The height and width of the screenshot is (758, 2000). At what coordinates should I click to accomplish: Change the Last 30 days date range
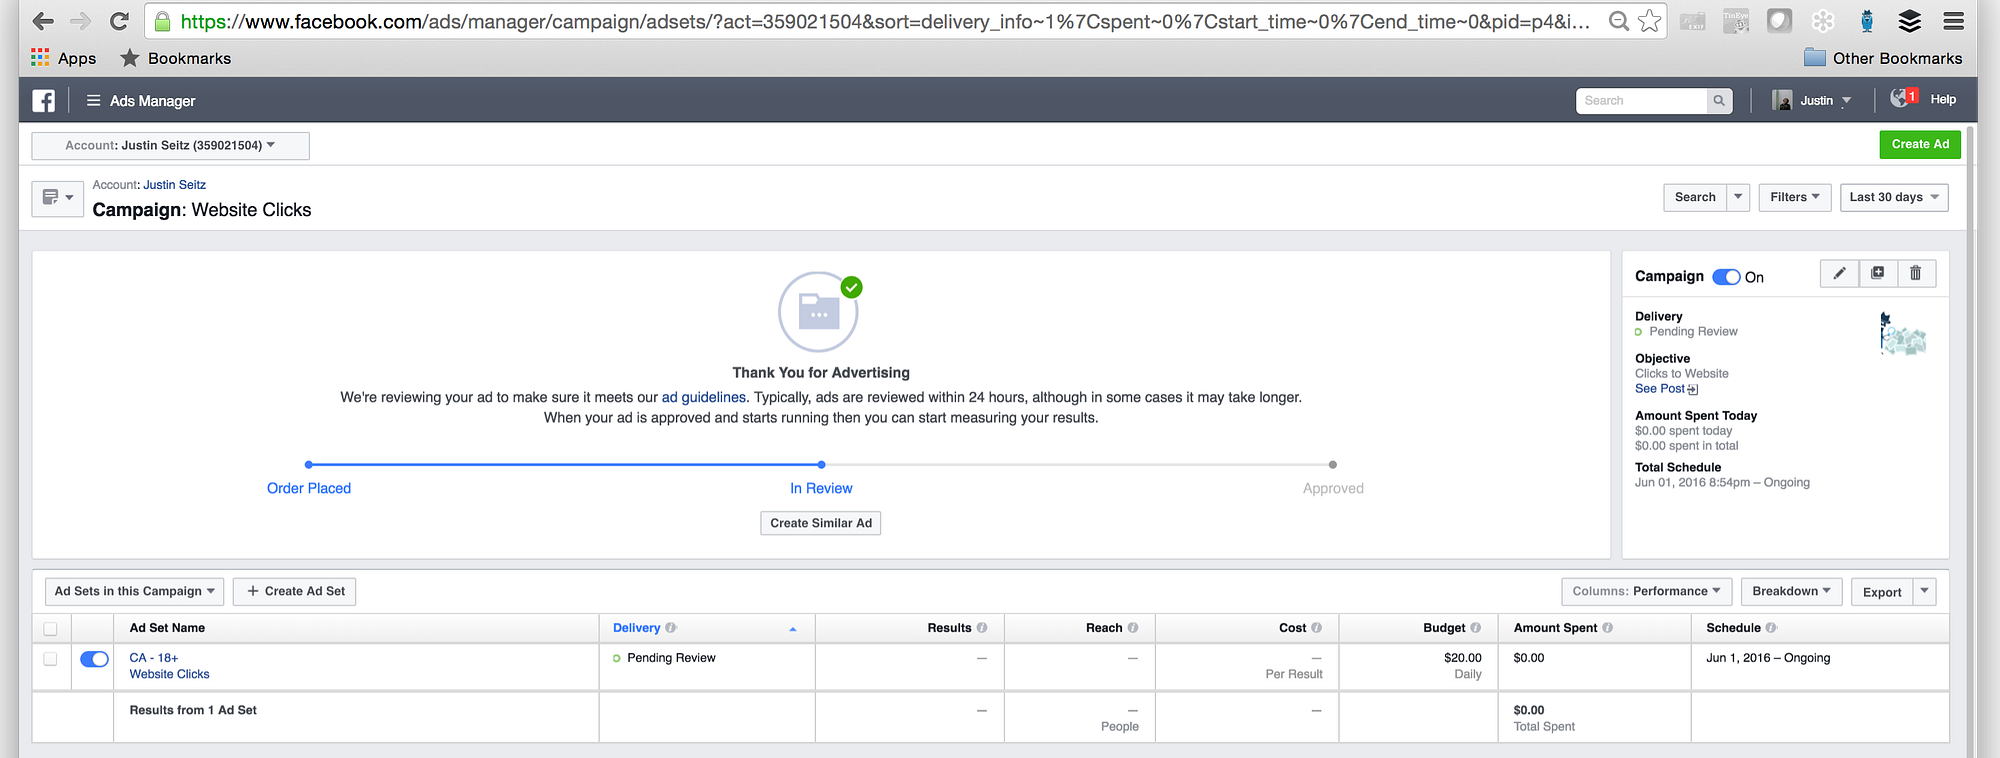tap(1894, 197)
